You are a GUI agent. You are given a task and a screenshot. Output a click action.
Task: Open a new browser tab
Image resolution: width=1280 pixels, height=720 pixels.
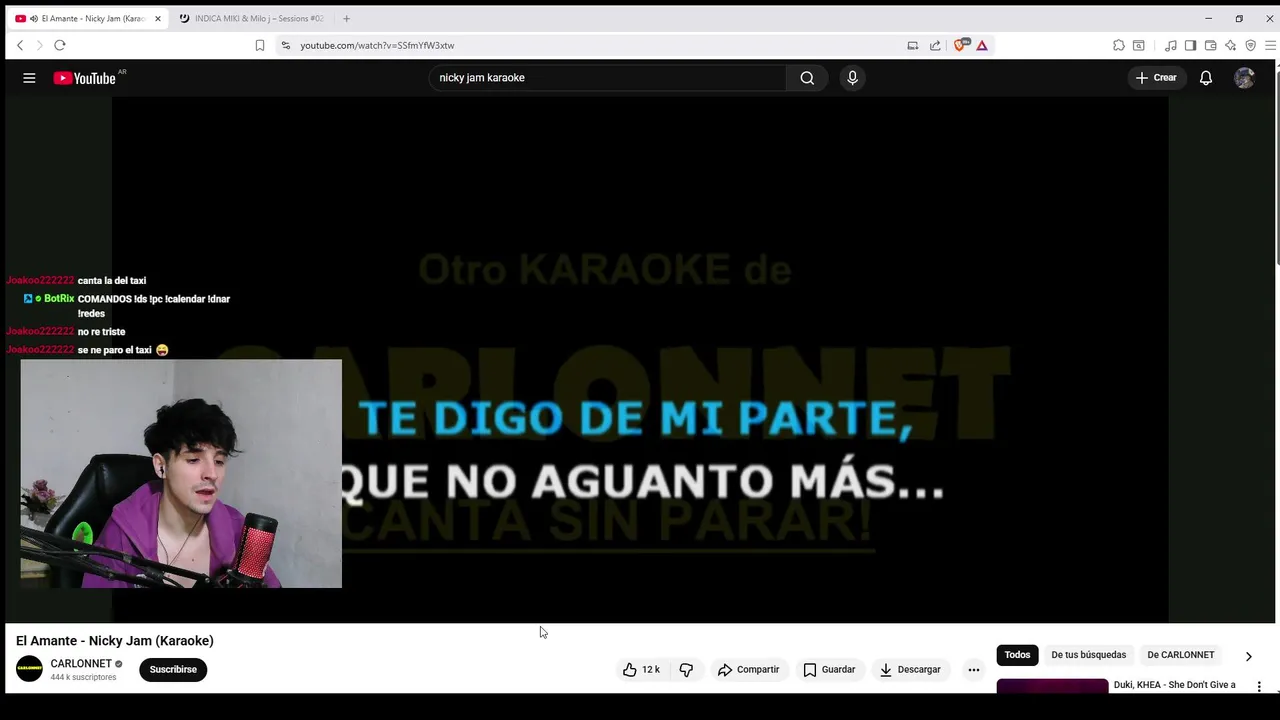346,19
